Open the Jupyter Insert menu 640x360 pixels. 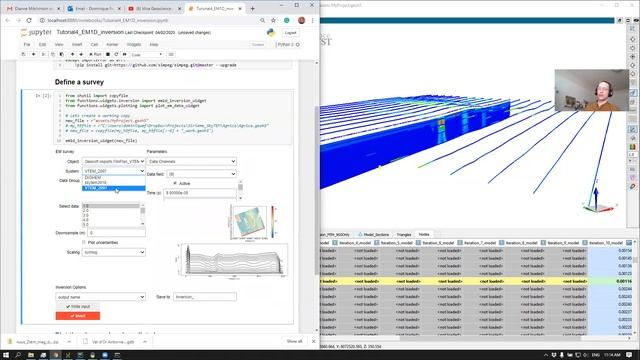pyautogui.click(x=77, y=44)
